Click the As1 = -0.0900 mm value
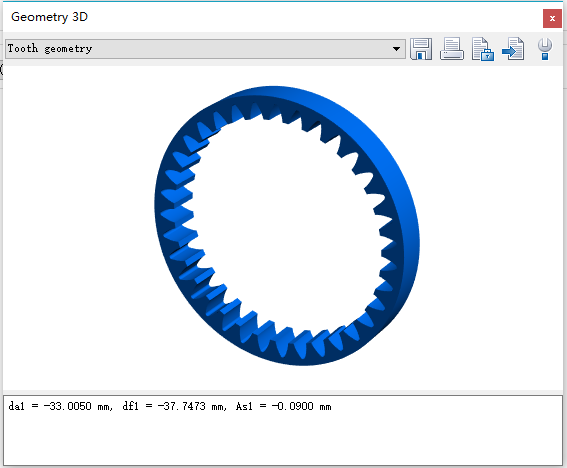 tap(284, 406)
